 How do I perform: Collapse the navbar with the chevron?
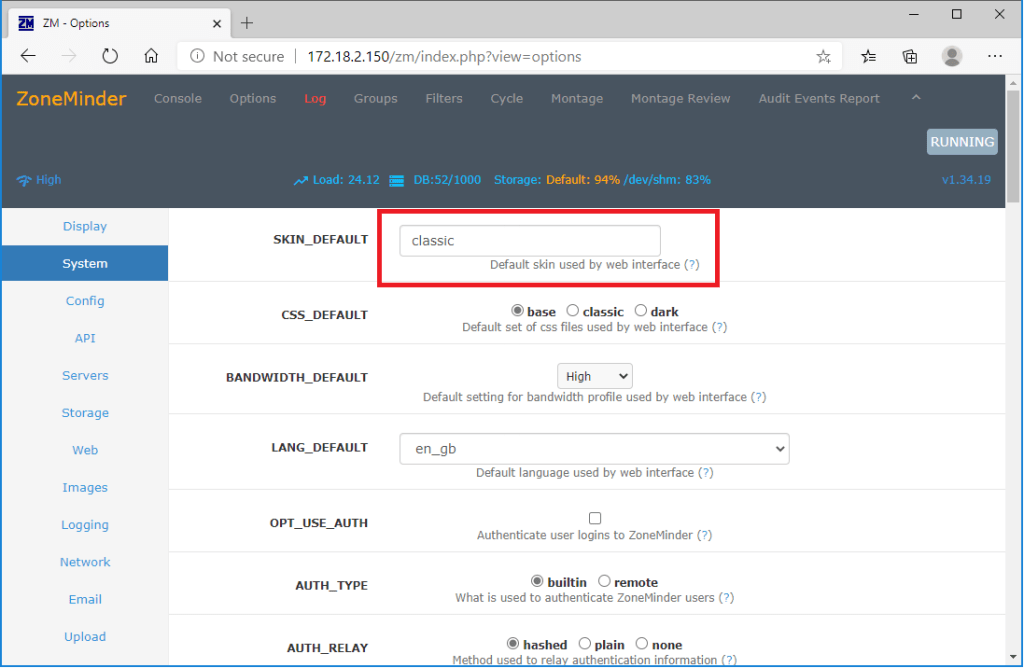(x=916, y=97)
